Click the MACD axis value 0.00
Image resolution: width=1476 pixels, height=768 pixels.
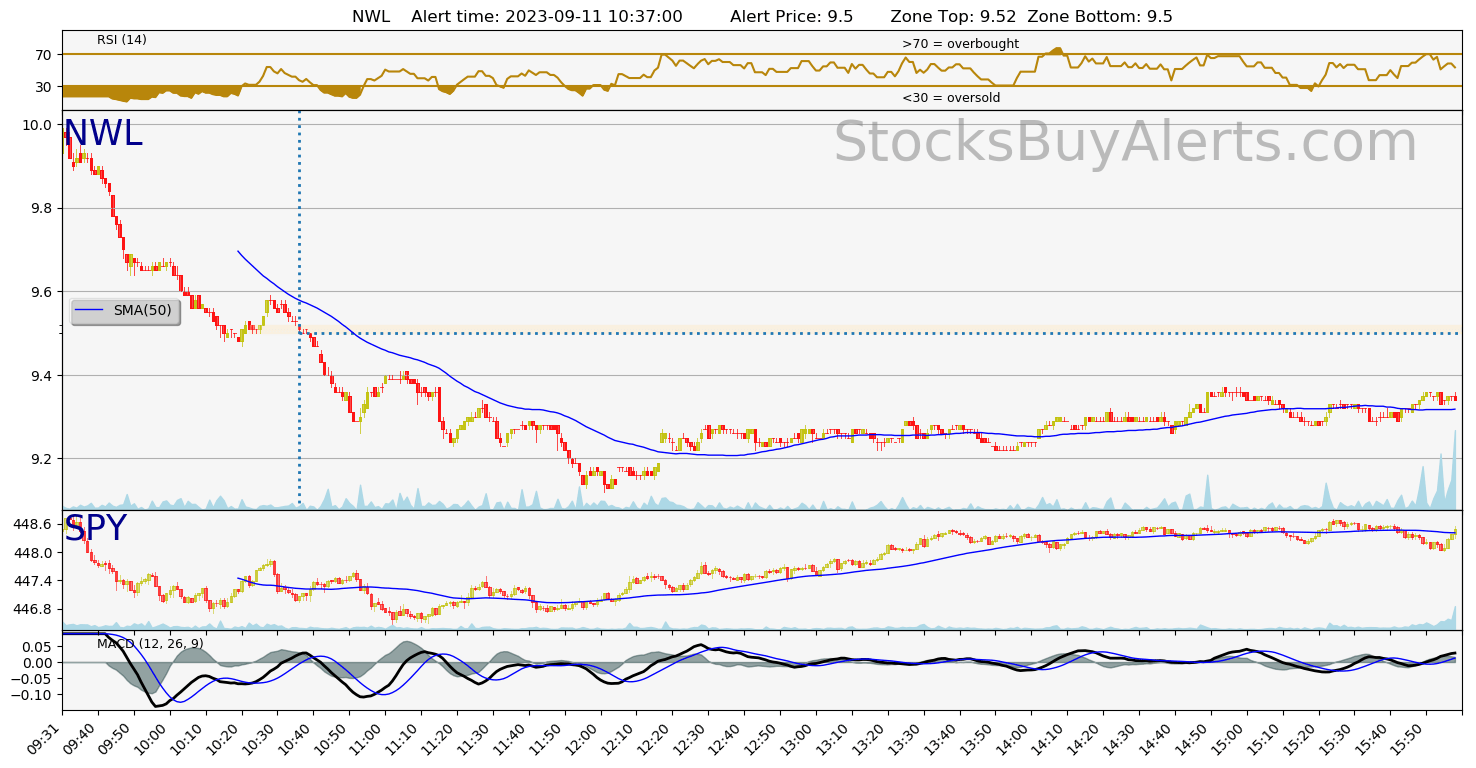[39, 663]
